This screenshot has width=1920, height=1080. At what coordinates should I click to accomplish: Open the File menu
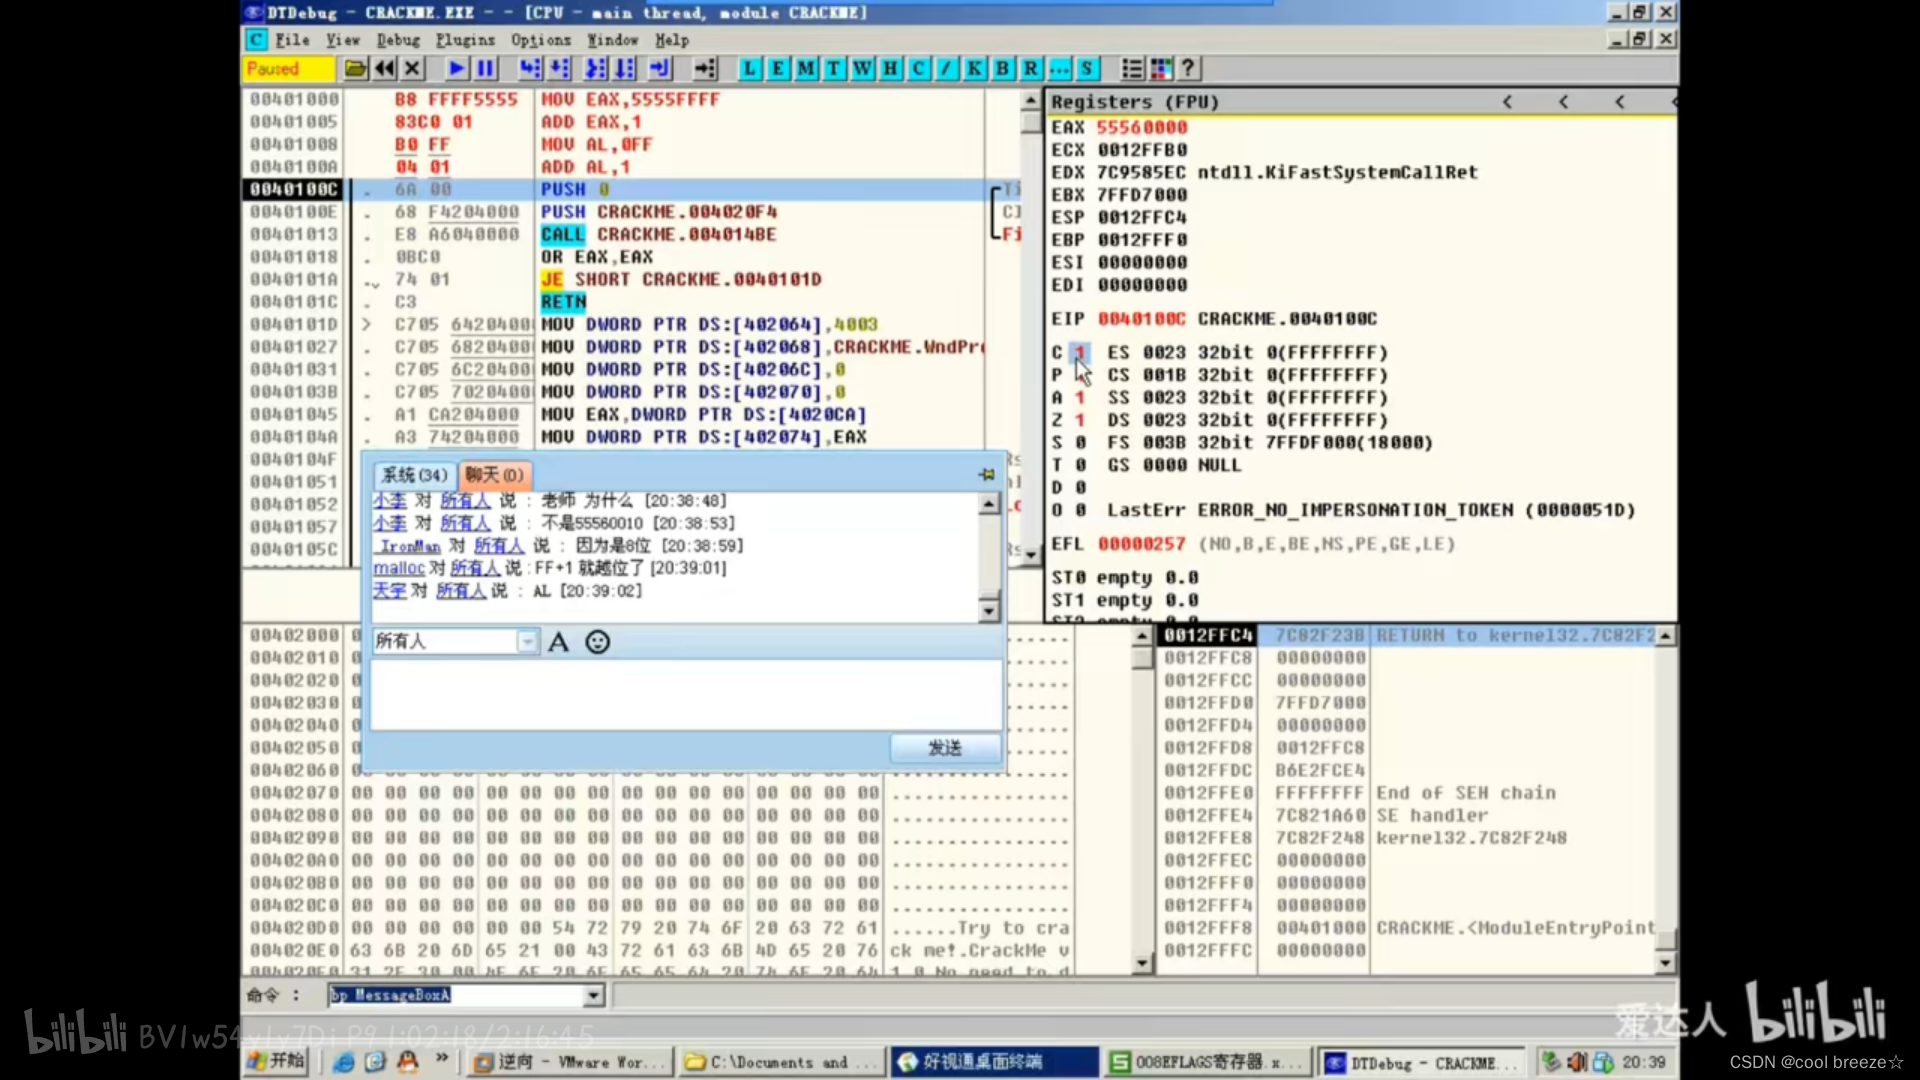pyautogui.click(x=292, y=40)
